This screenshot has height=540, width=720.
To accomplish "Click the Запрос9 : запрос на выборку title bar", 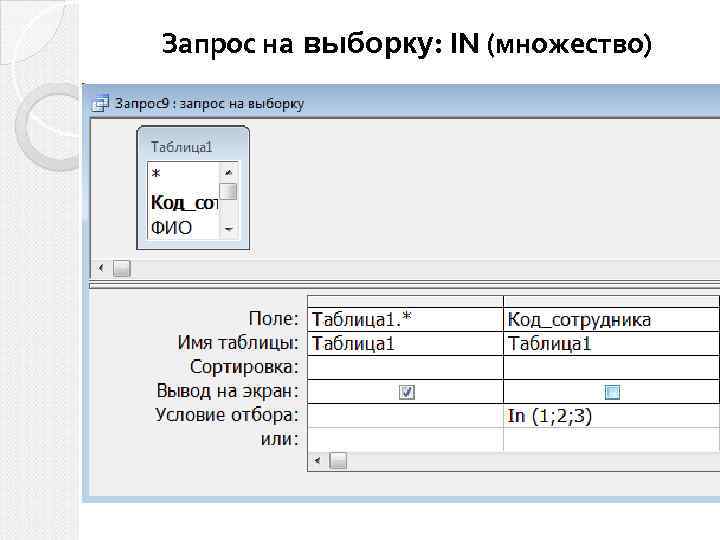I will (x=402, y=103).
